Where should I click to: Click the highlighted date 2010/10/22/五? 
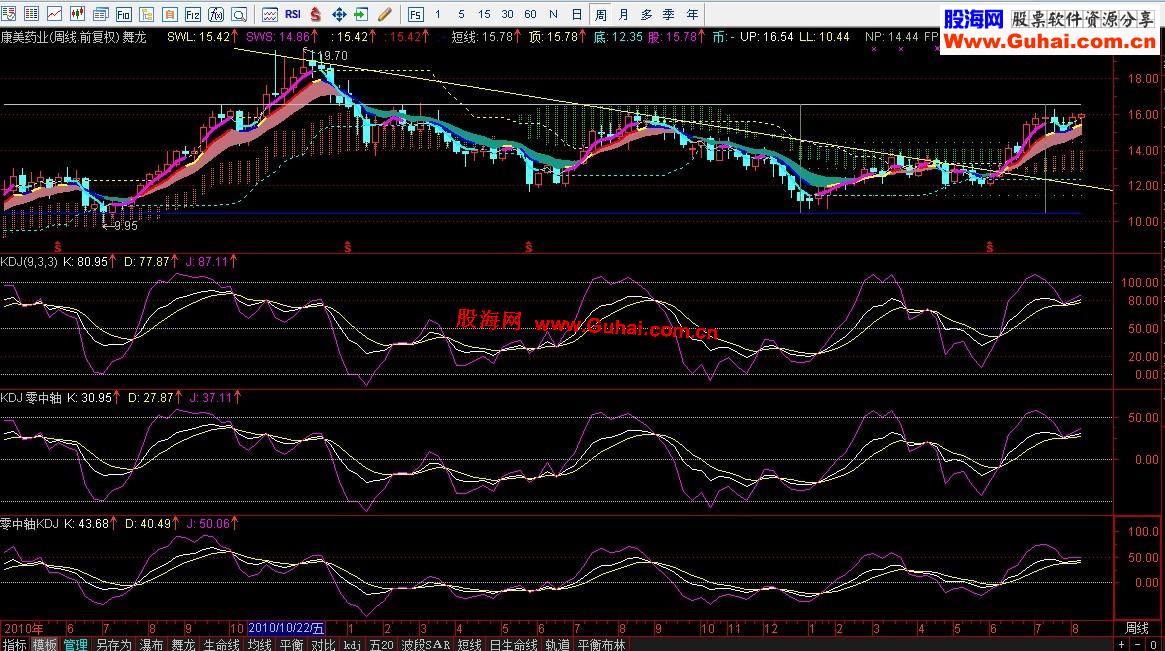click(x=286, y=629)
